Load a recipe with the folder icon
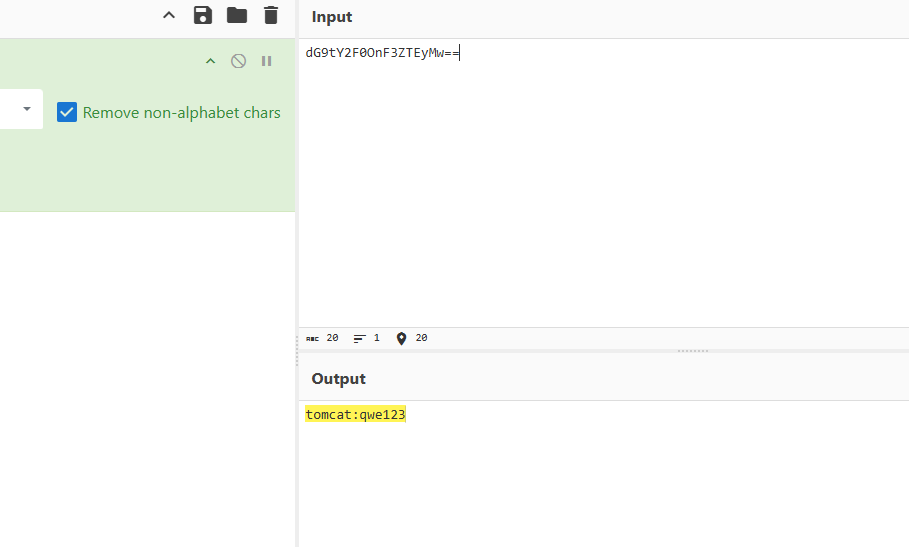909x547 pixels. (x=237, y=15)
